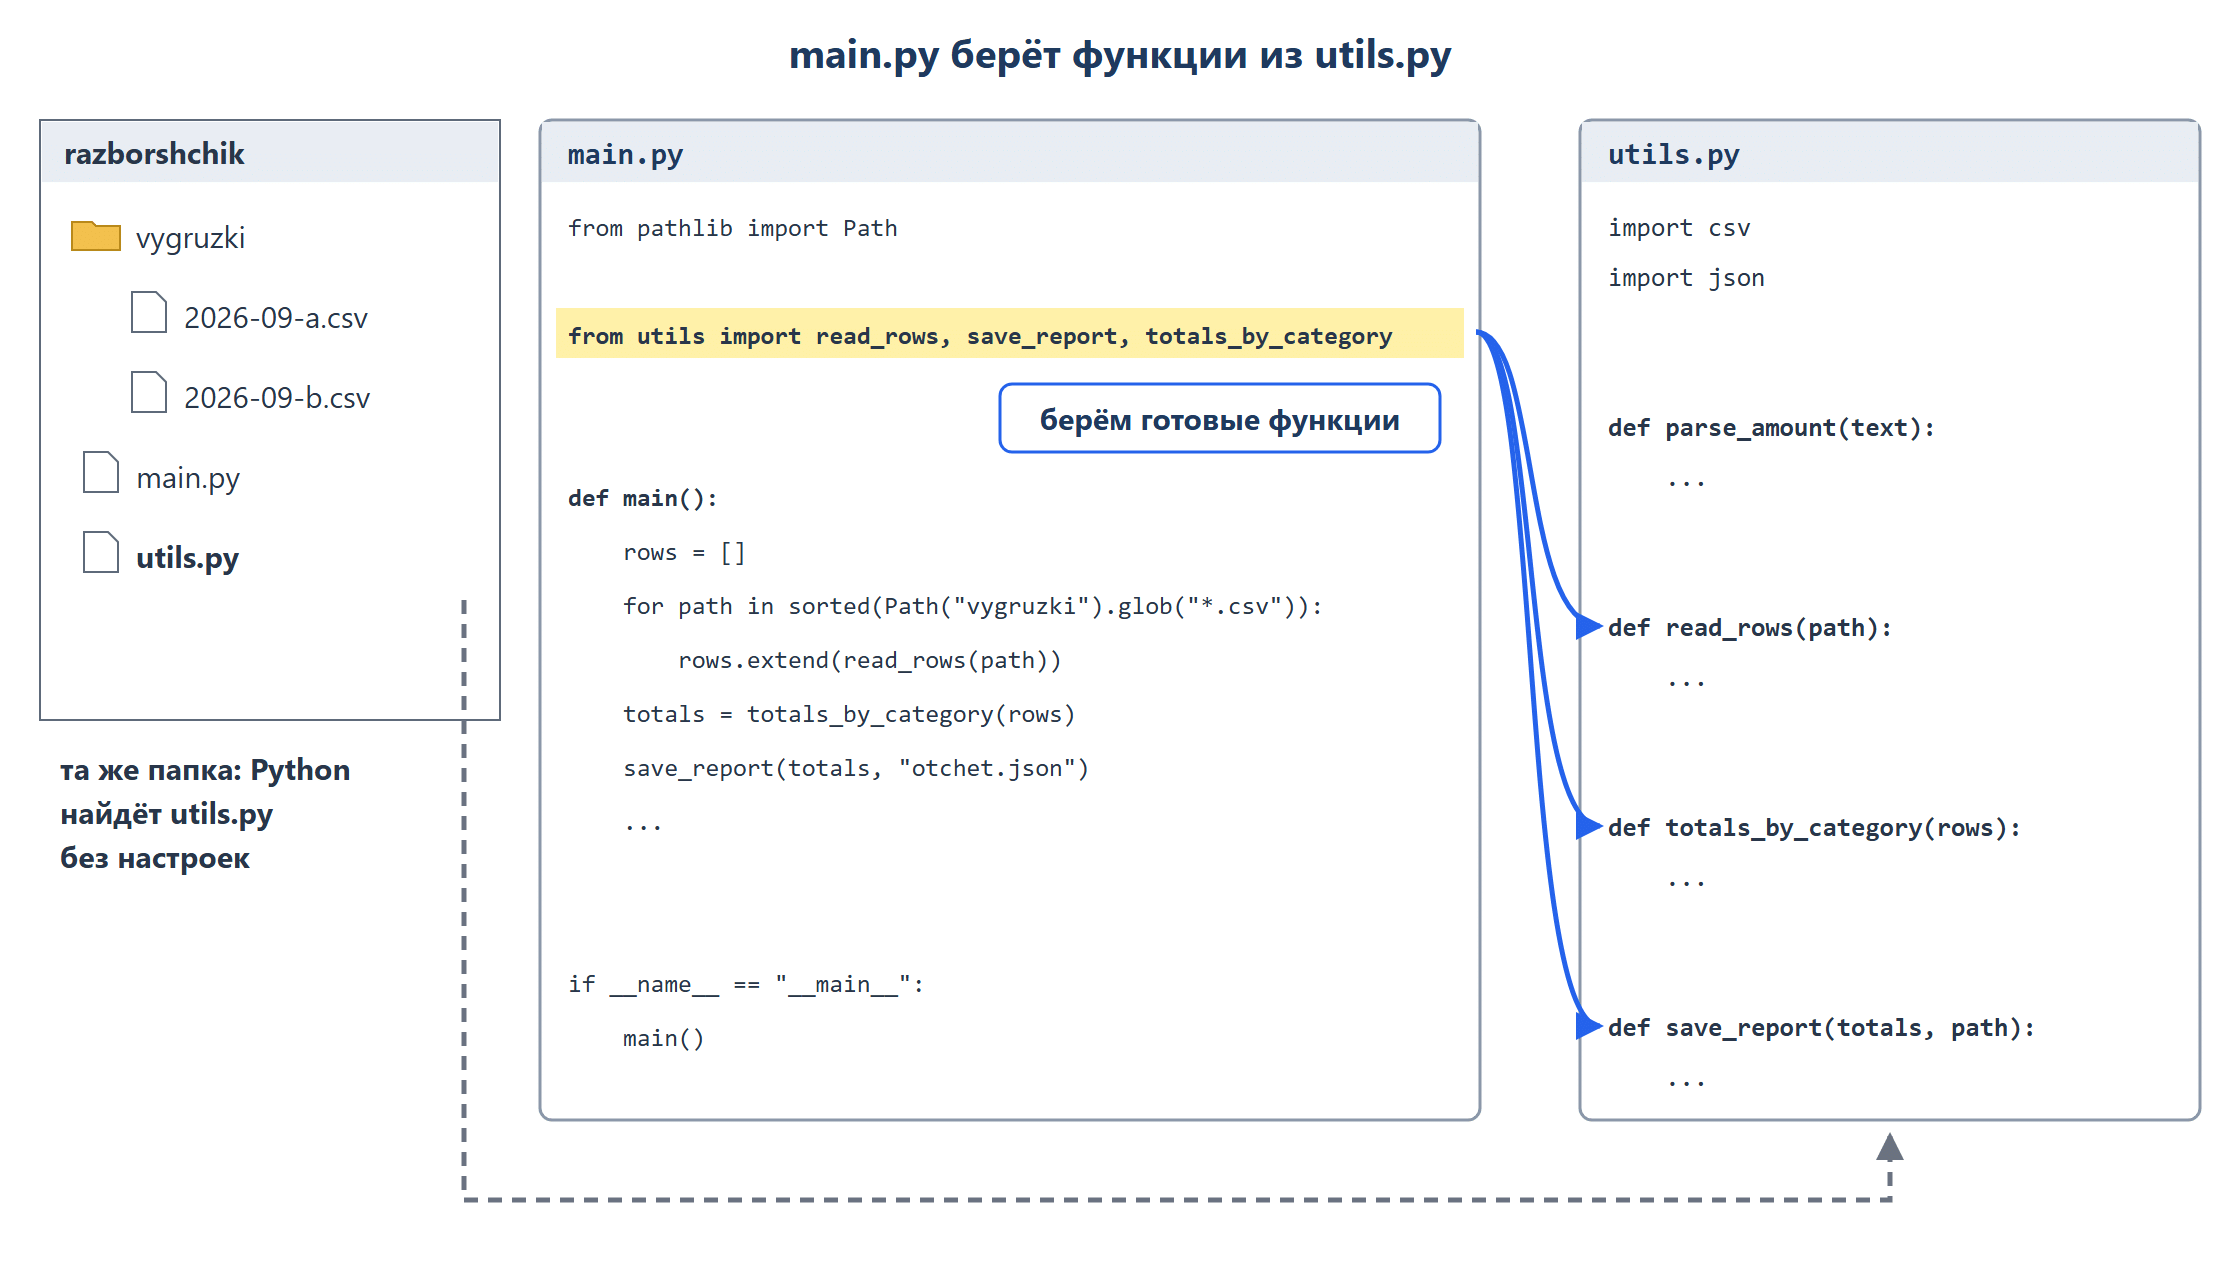Click the 'def main():' line
This screenshot has width=2240, height=1280.
pyautogui.click(x=643, y=498)
